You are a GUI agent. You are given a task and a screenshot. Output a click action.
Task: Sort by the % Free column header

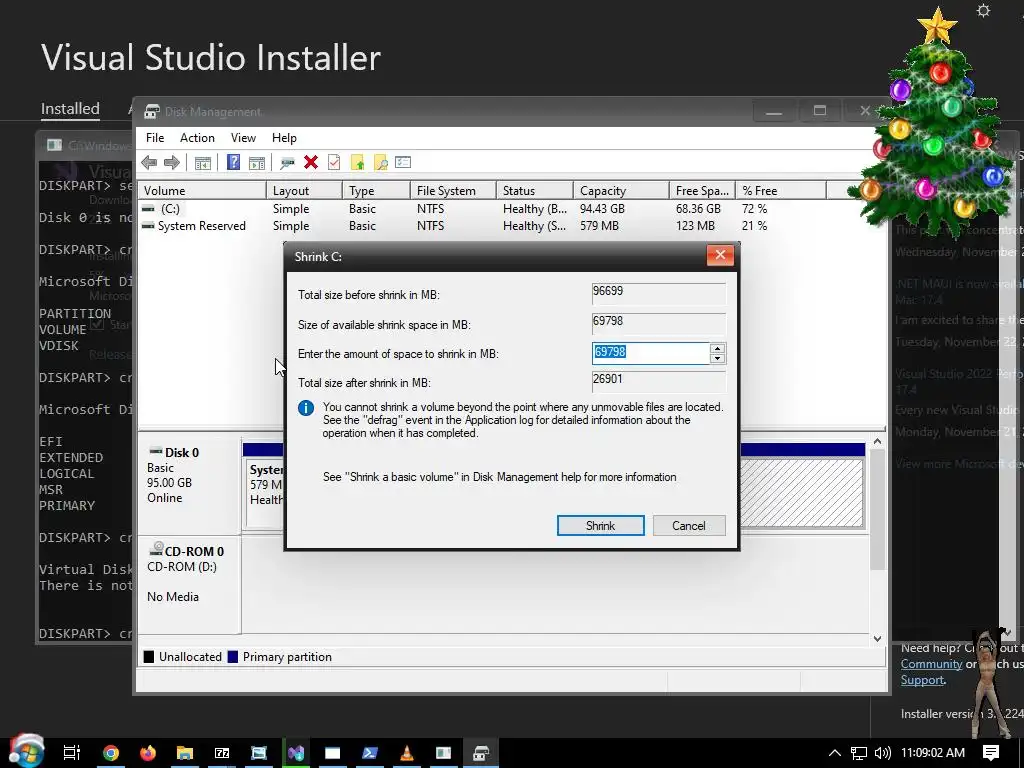click(781, 191)
